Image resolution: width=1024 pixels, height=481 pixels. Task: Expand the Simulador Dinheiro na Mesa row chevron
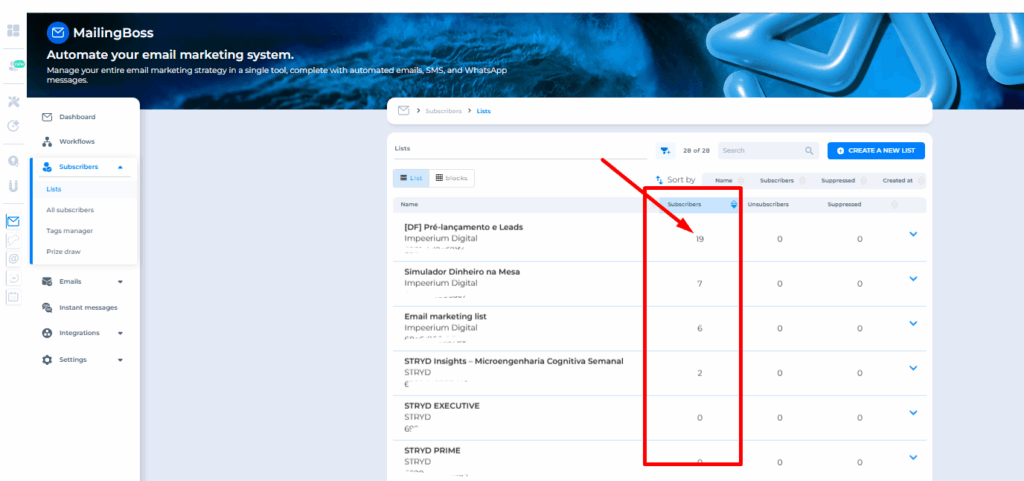click(x=913, y=279)
